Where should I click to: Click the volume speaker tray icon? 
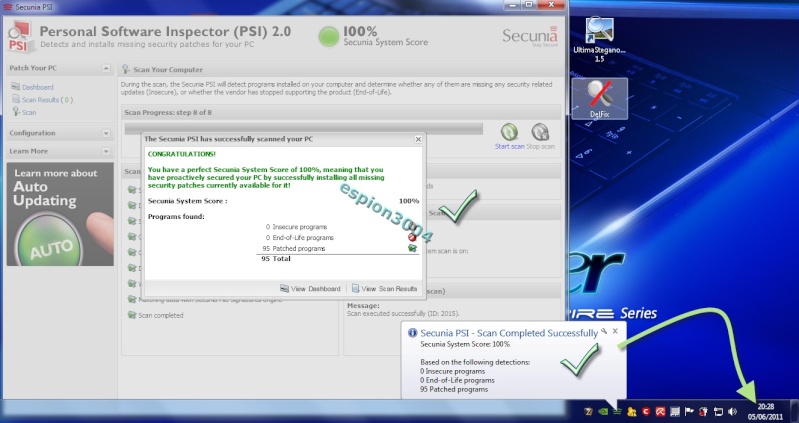click(733, 411)
